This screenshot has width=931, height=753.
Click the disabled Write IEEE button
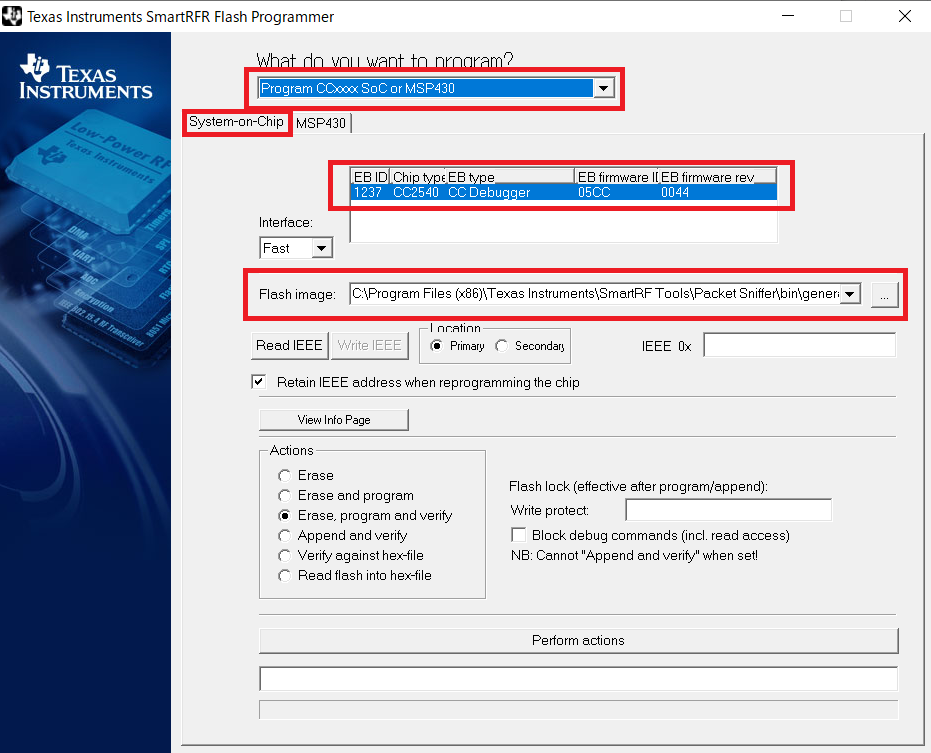pyautogui.click(x=369, y=346)
